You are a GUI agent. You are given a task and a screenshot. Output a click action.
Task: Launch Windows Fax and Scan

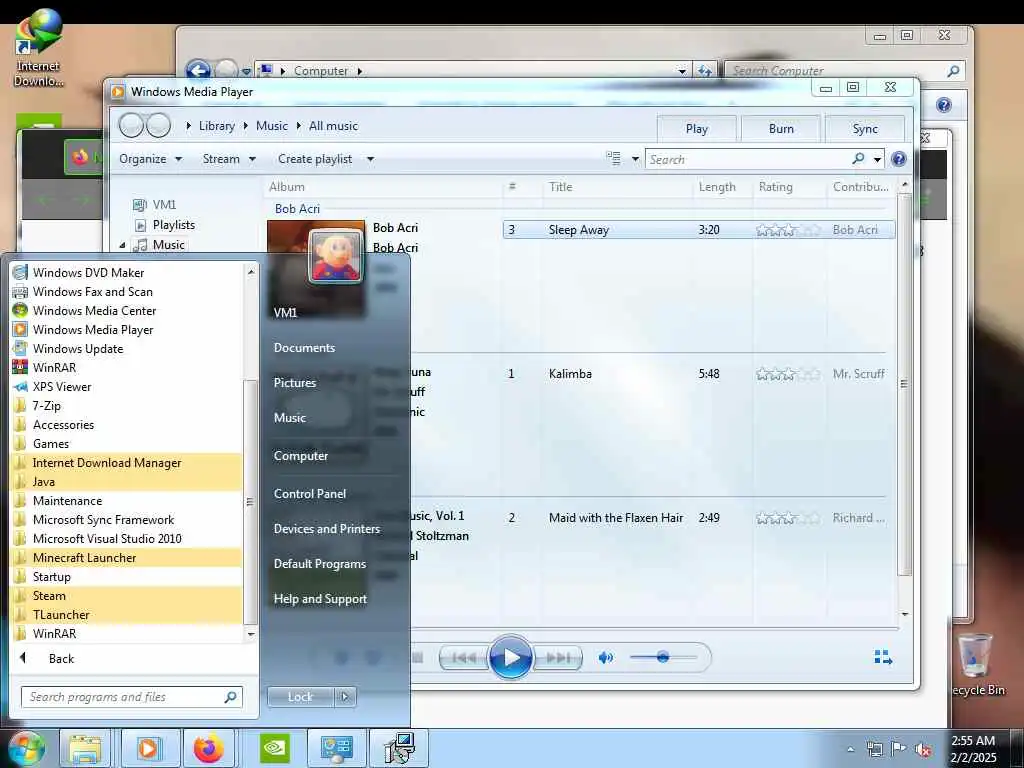[x=93, y=292]
